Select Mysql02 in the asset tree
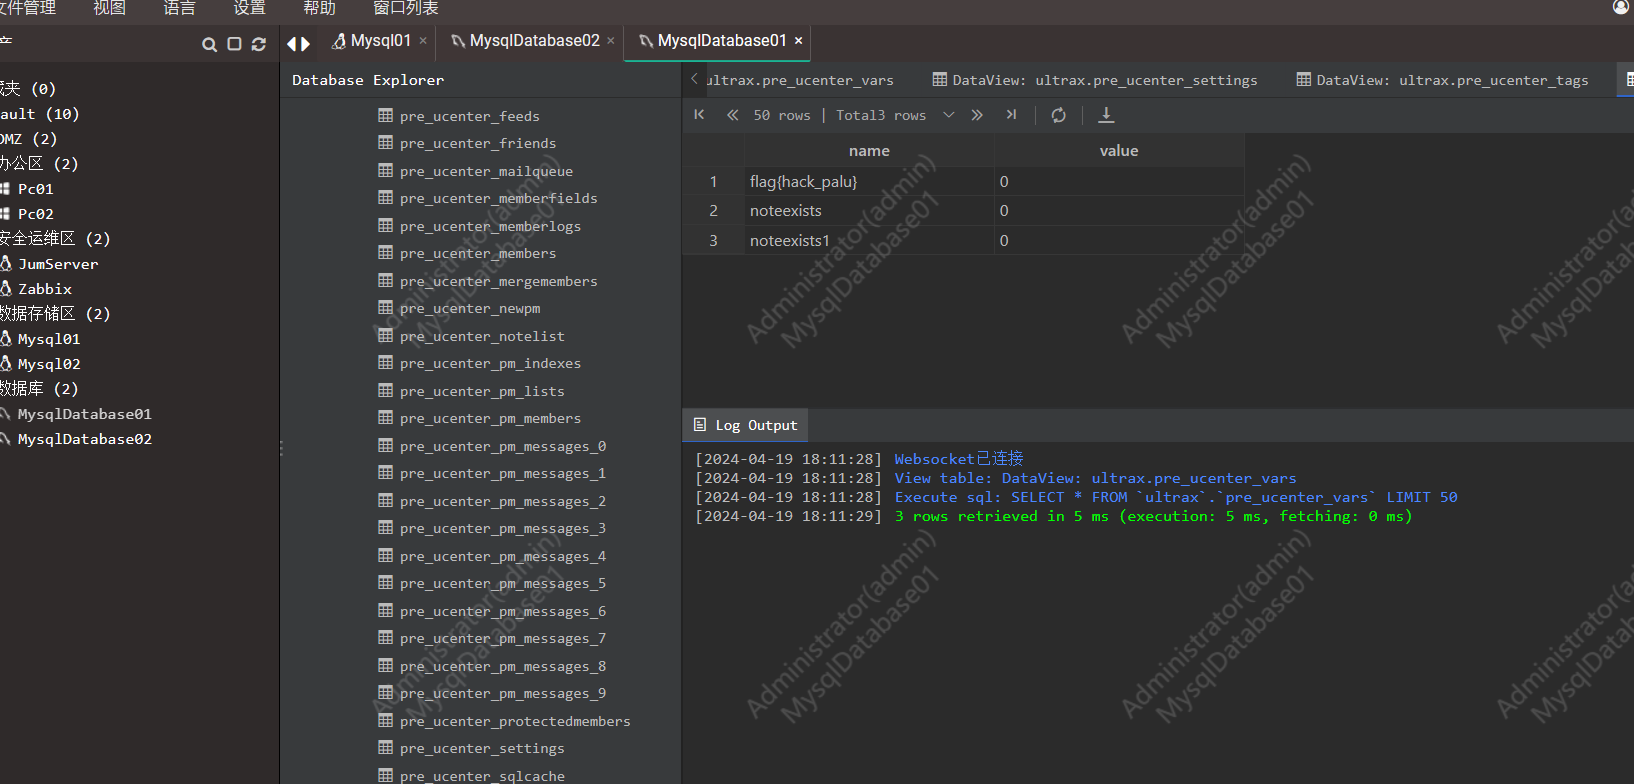 tap(49, 364)
